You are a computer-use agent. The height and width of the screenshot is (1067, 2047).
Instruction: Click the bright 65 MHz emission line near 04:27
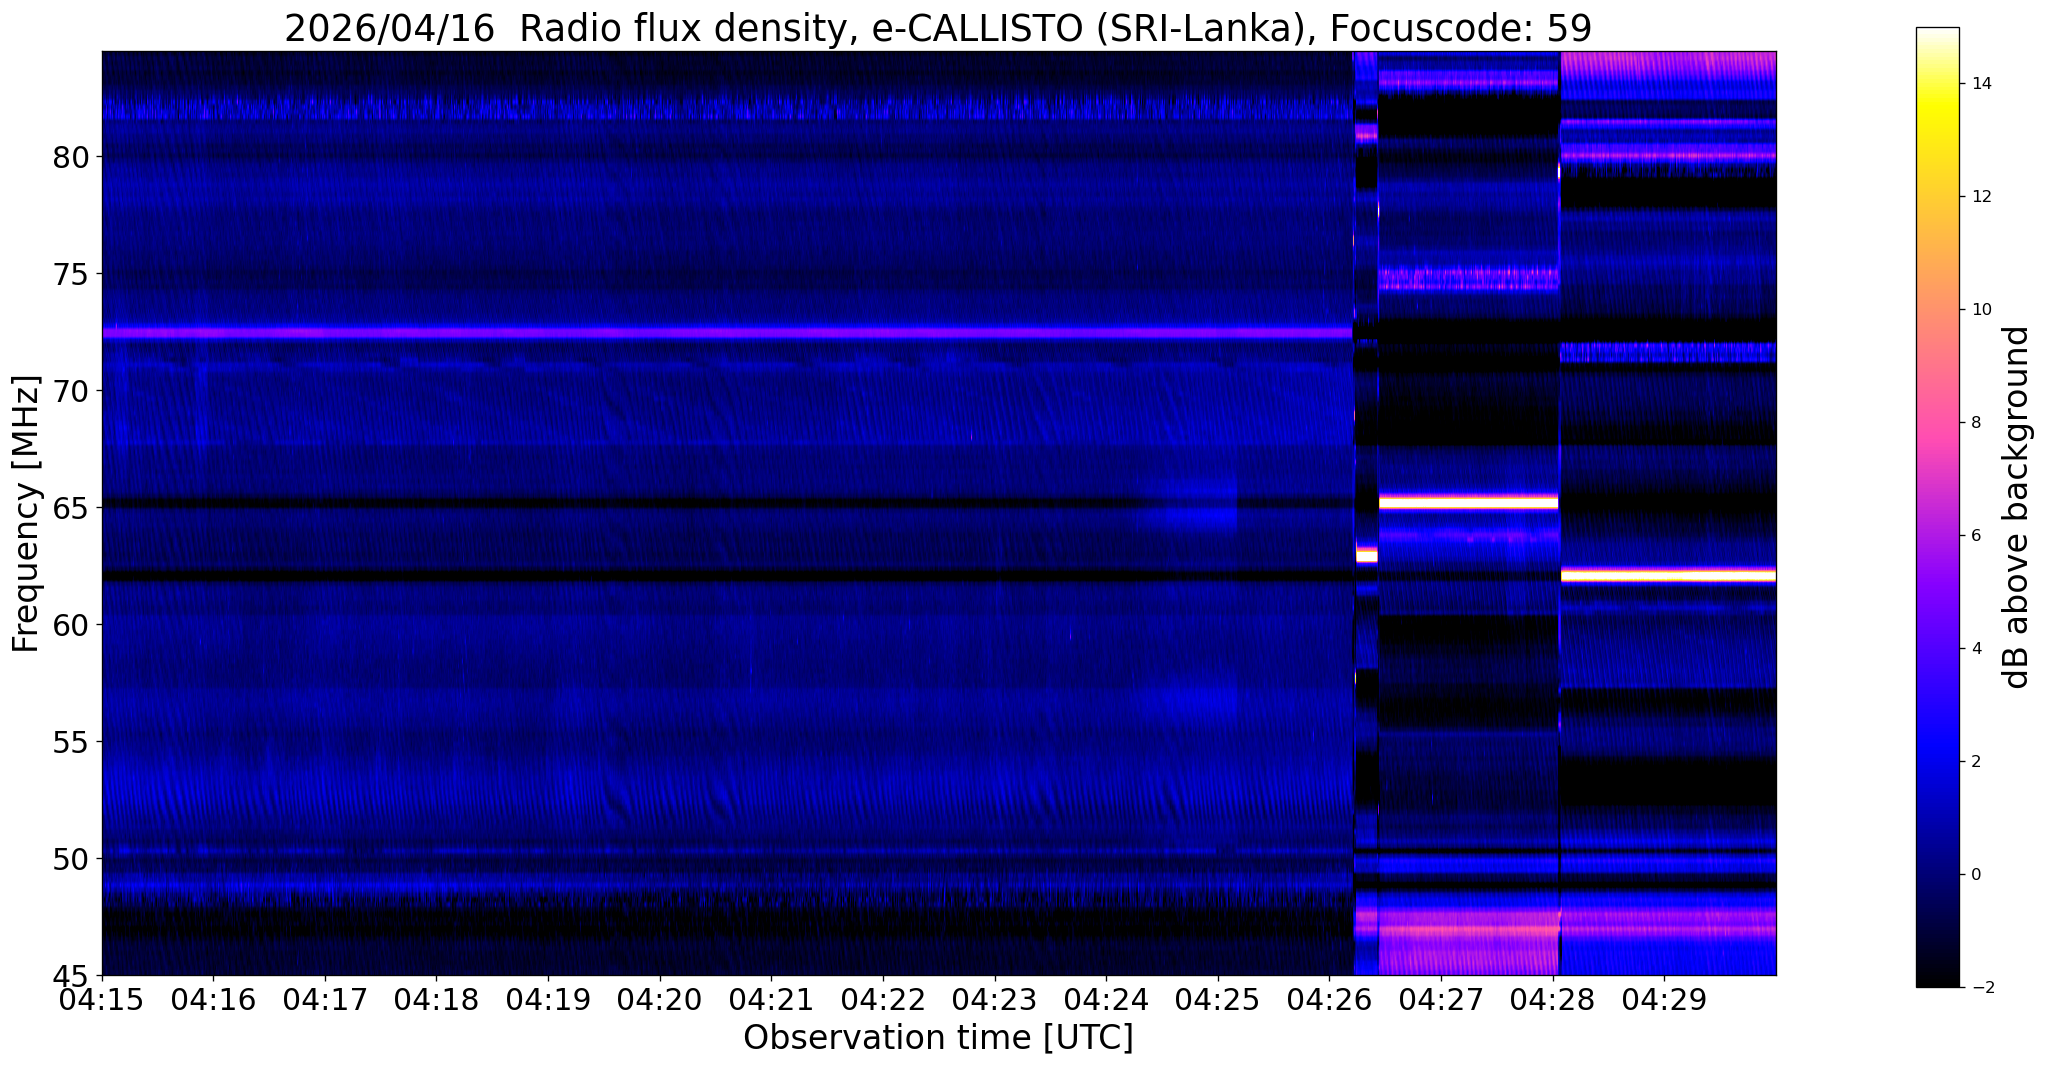1468,502
